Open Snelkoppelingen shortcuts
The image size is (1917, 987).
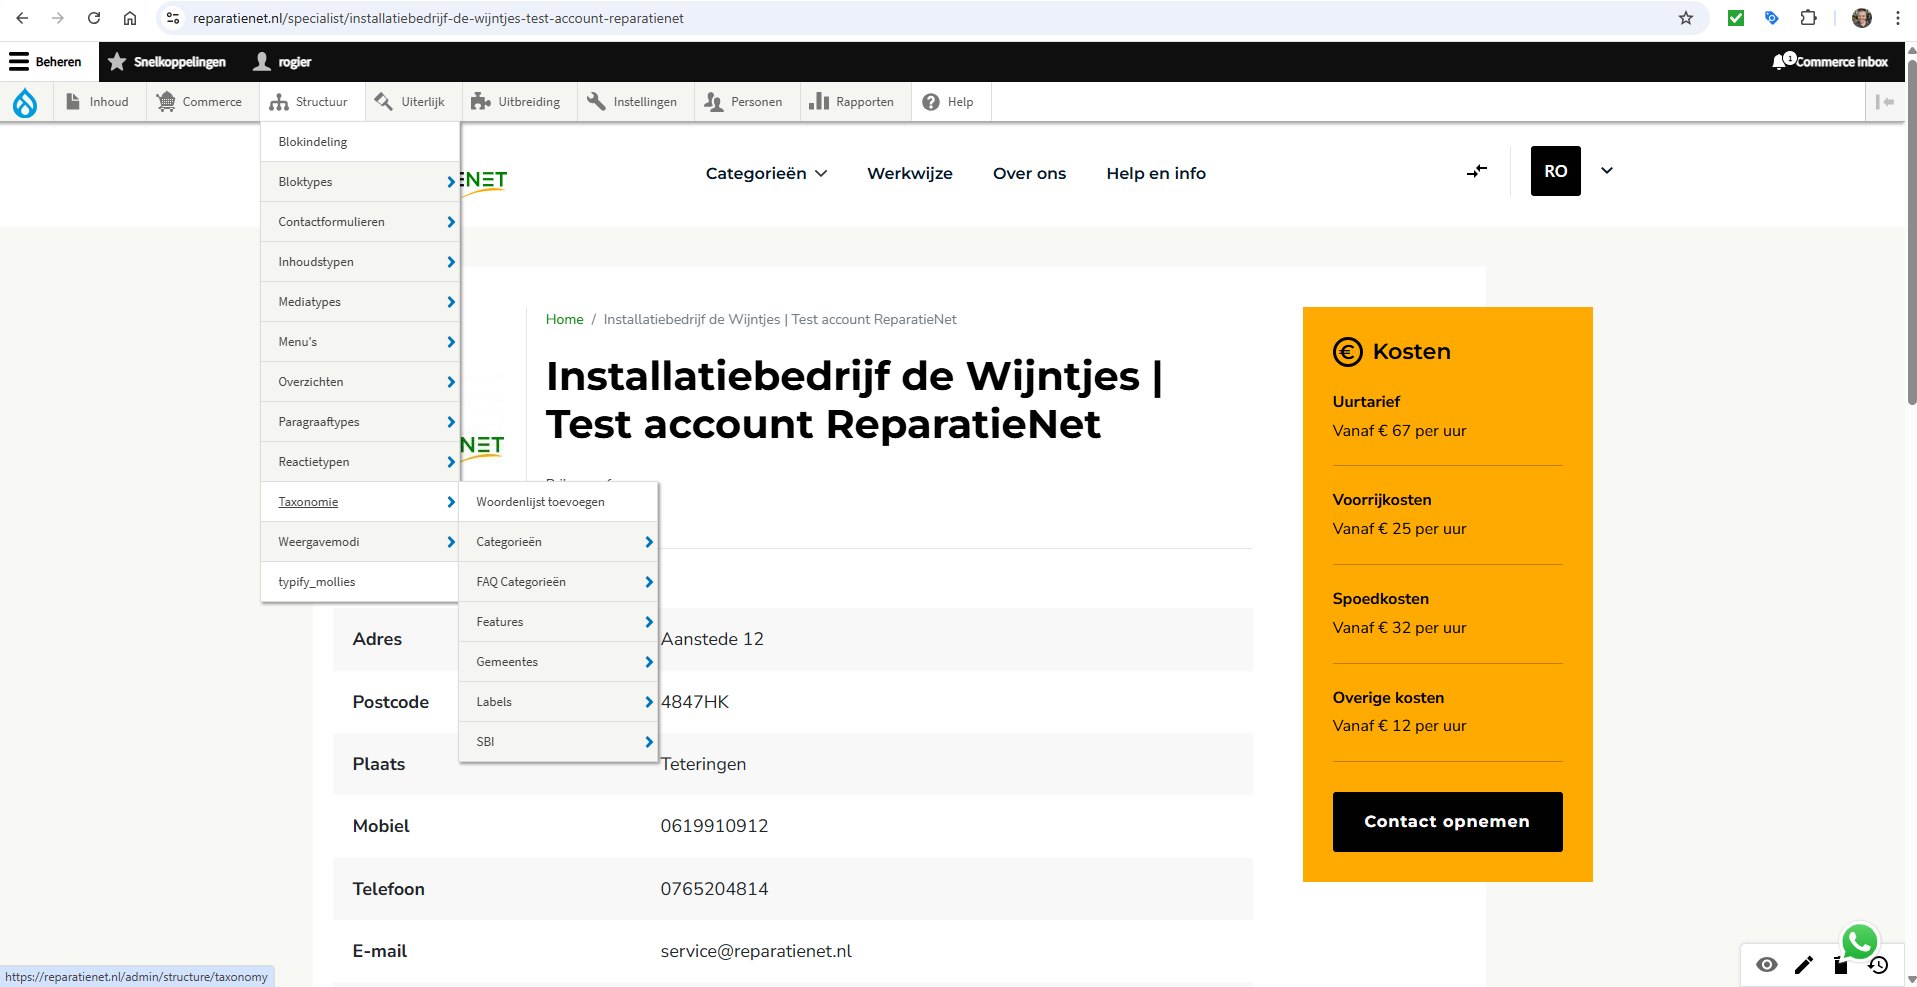tap(167, 62)
